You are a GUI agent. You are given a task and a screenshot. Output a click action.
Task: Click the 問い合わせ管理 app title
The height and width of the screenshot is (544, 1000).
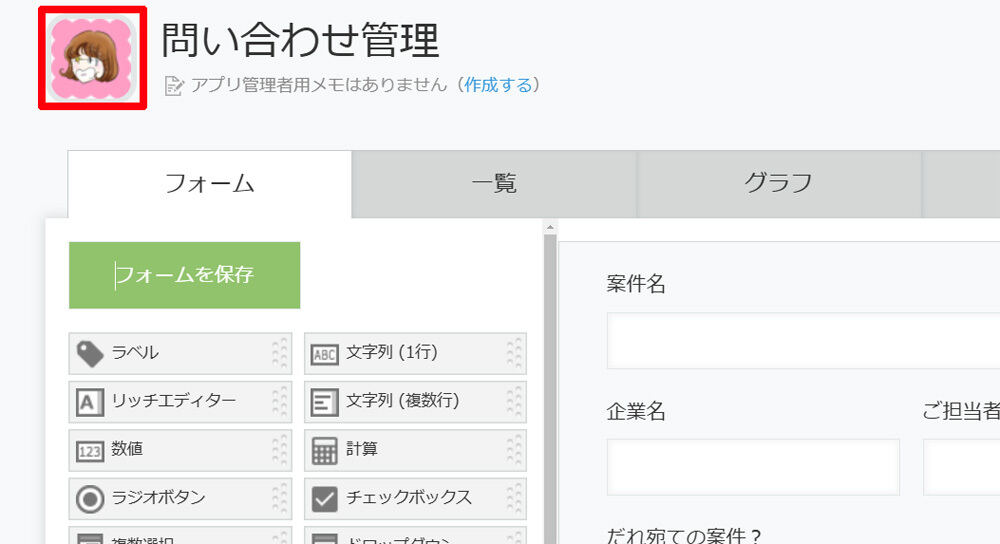[x=300, y=40]
